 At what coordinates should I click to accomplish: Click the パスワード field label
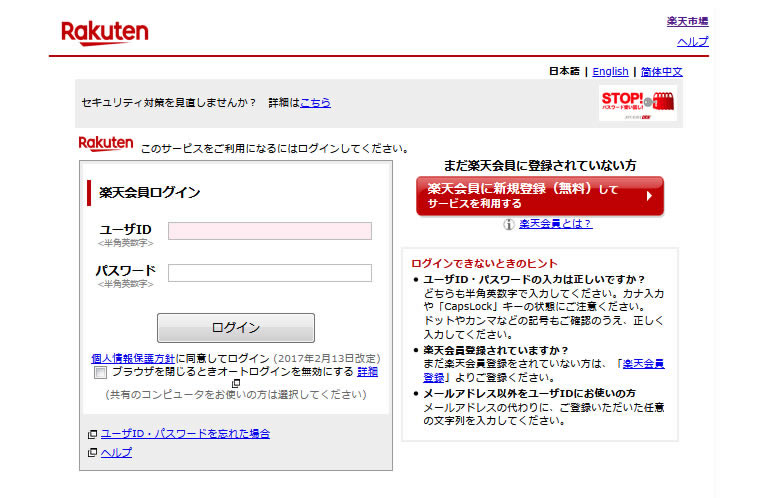[x=125, y=271]
